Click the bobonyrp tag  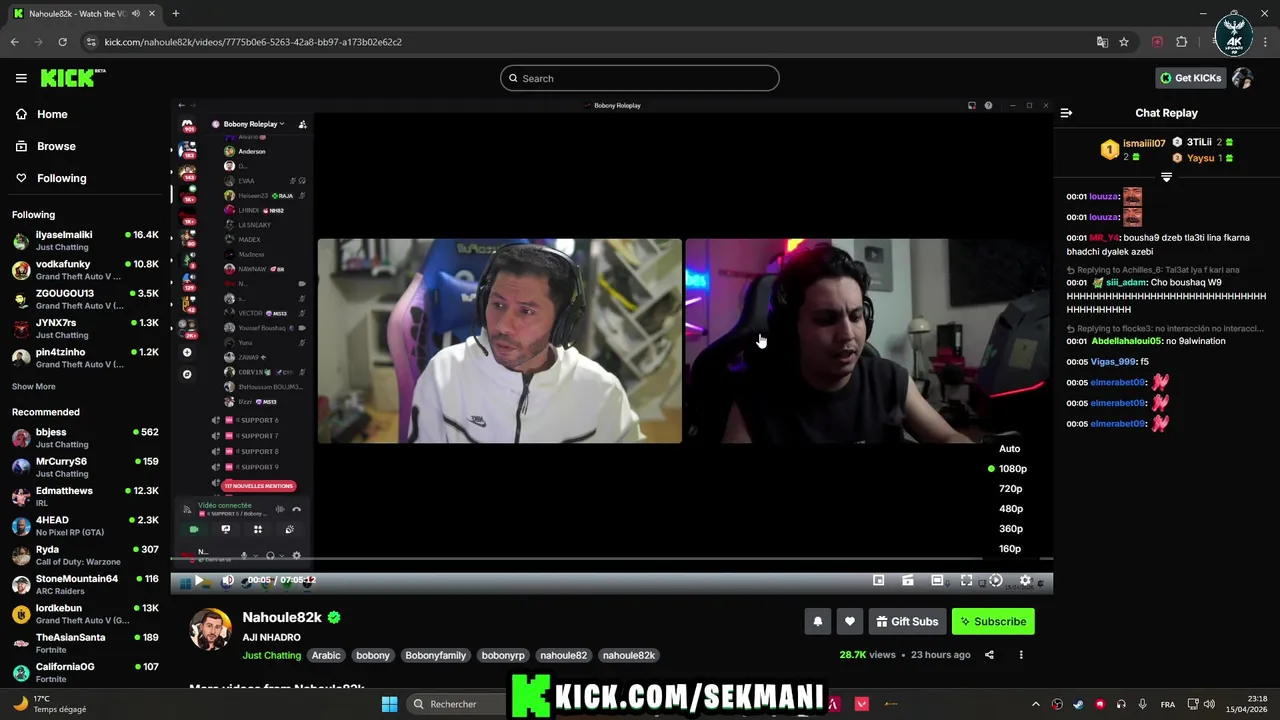click(x=503, y=655)
